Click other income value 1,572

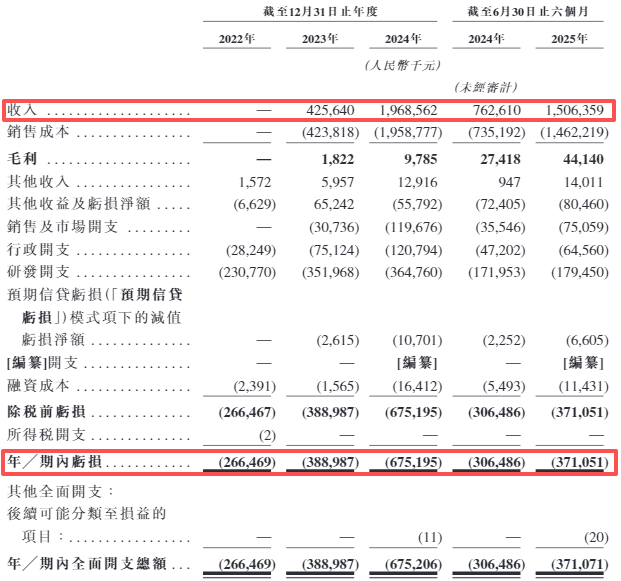(255, 182)
